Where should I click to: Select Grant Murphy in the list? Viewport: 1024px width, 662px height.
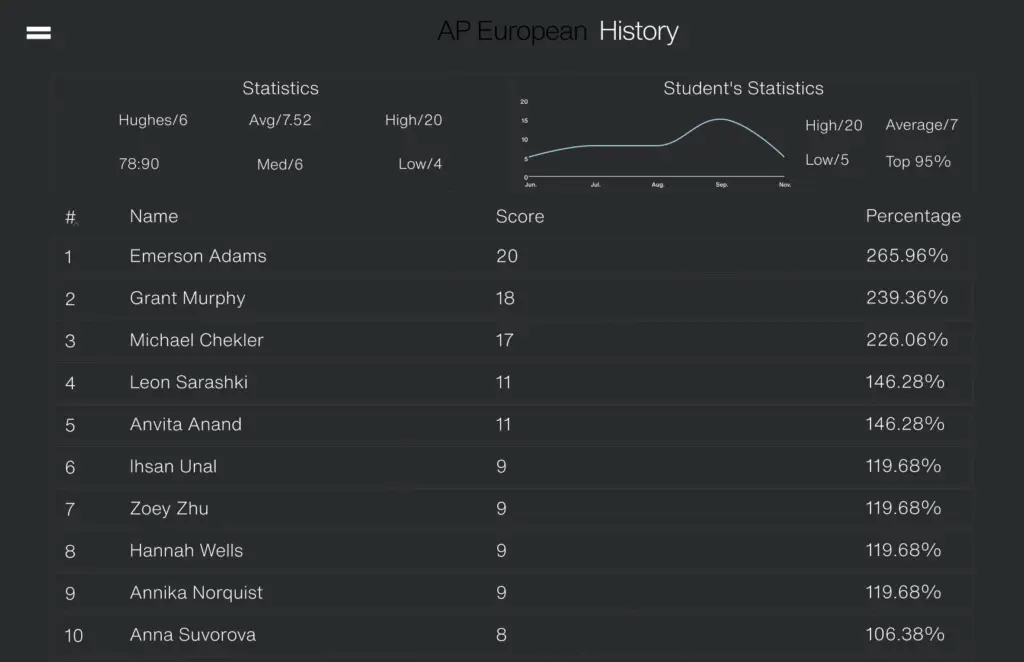coord(514,298)
